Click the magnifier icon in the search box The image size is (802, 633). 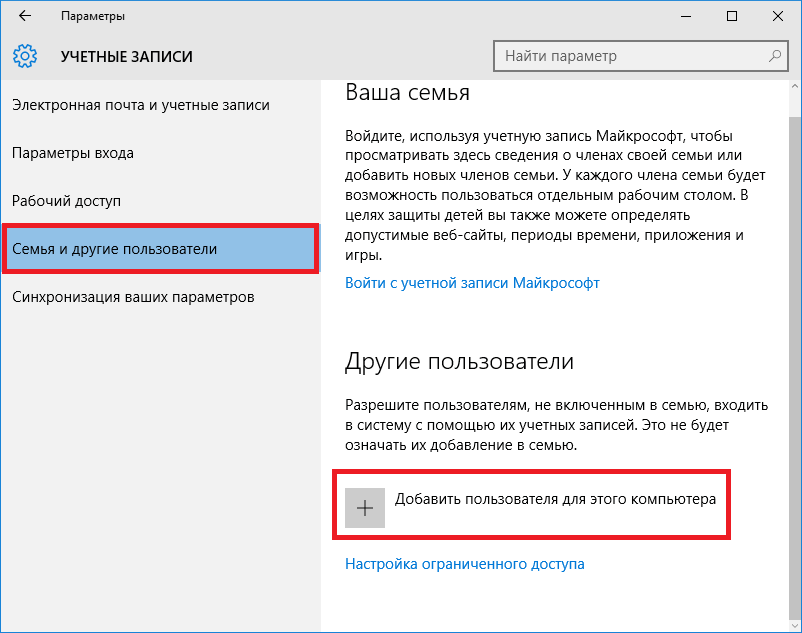click(774, 56)
